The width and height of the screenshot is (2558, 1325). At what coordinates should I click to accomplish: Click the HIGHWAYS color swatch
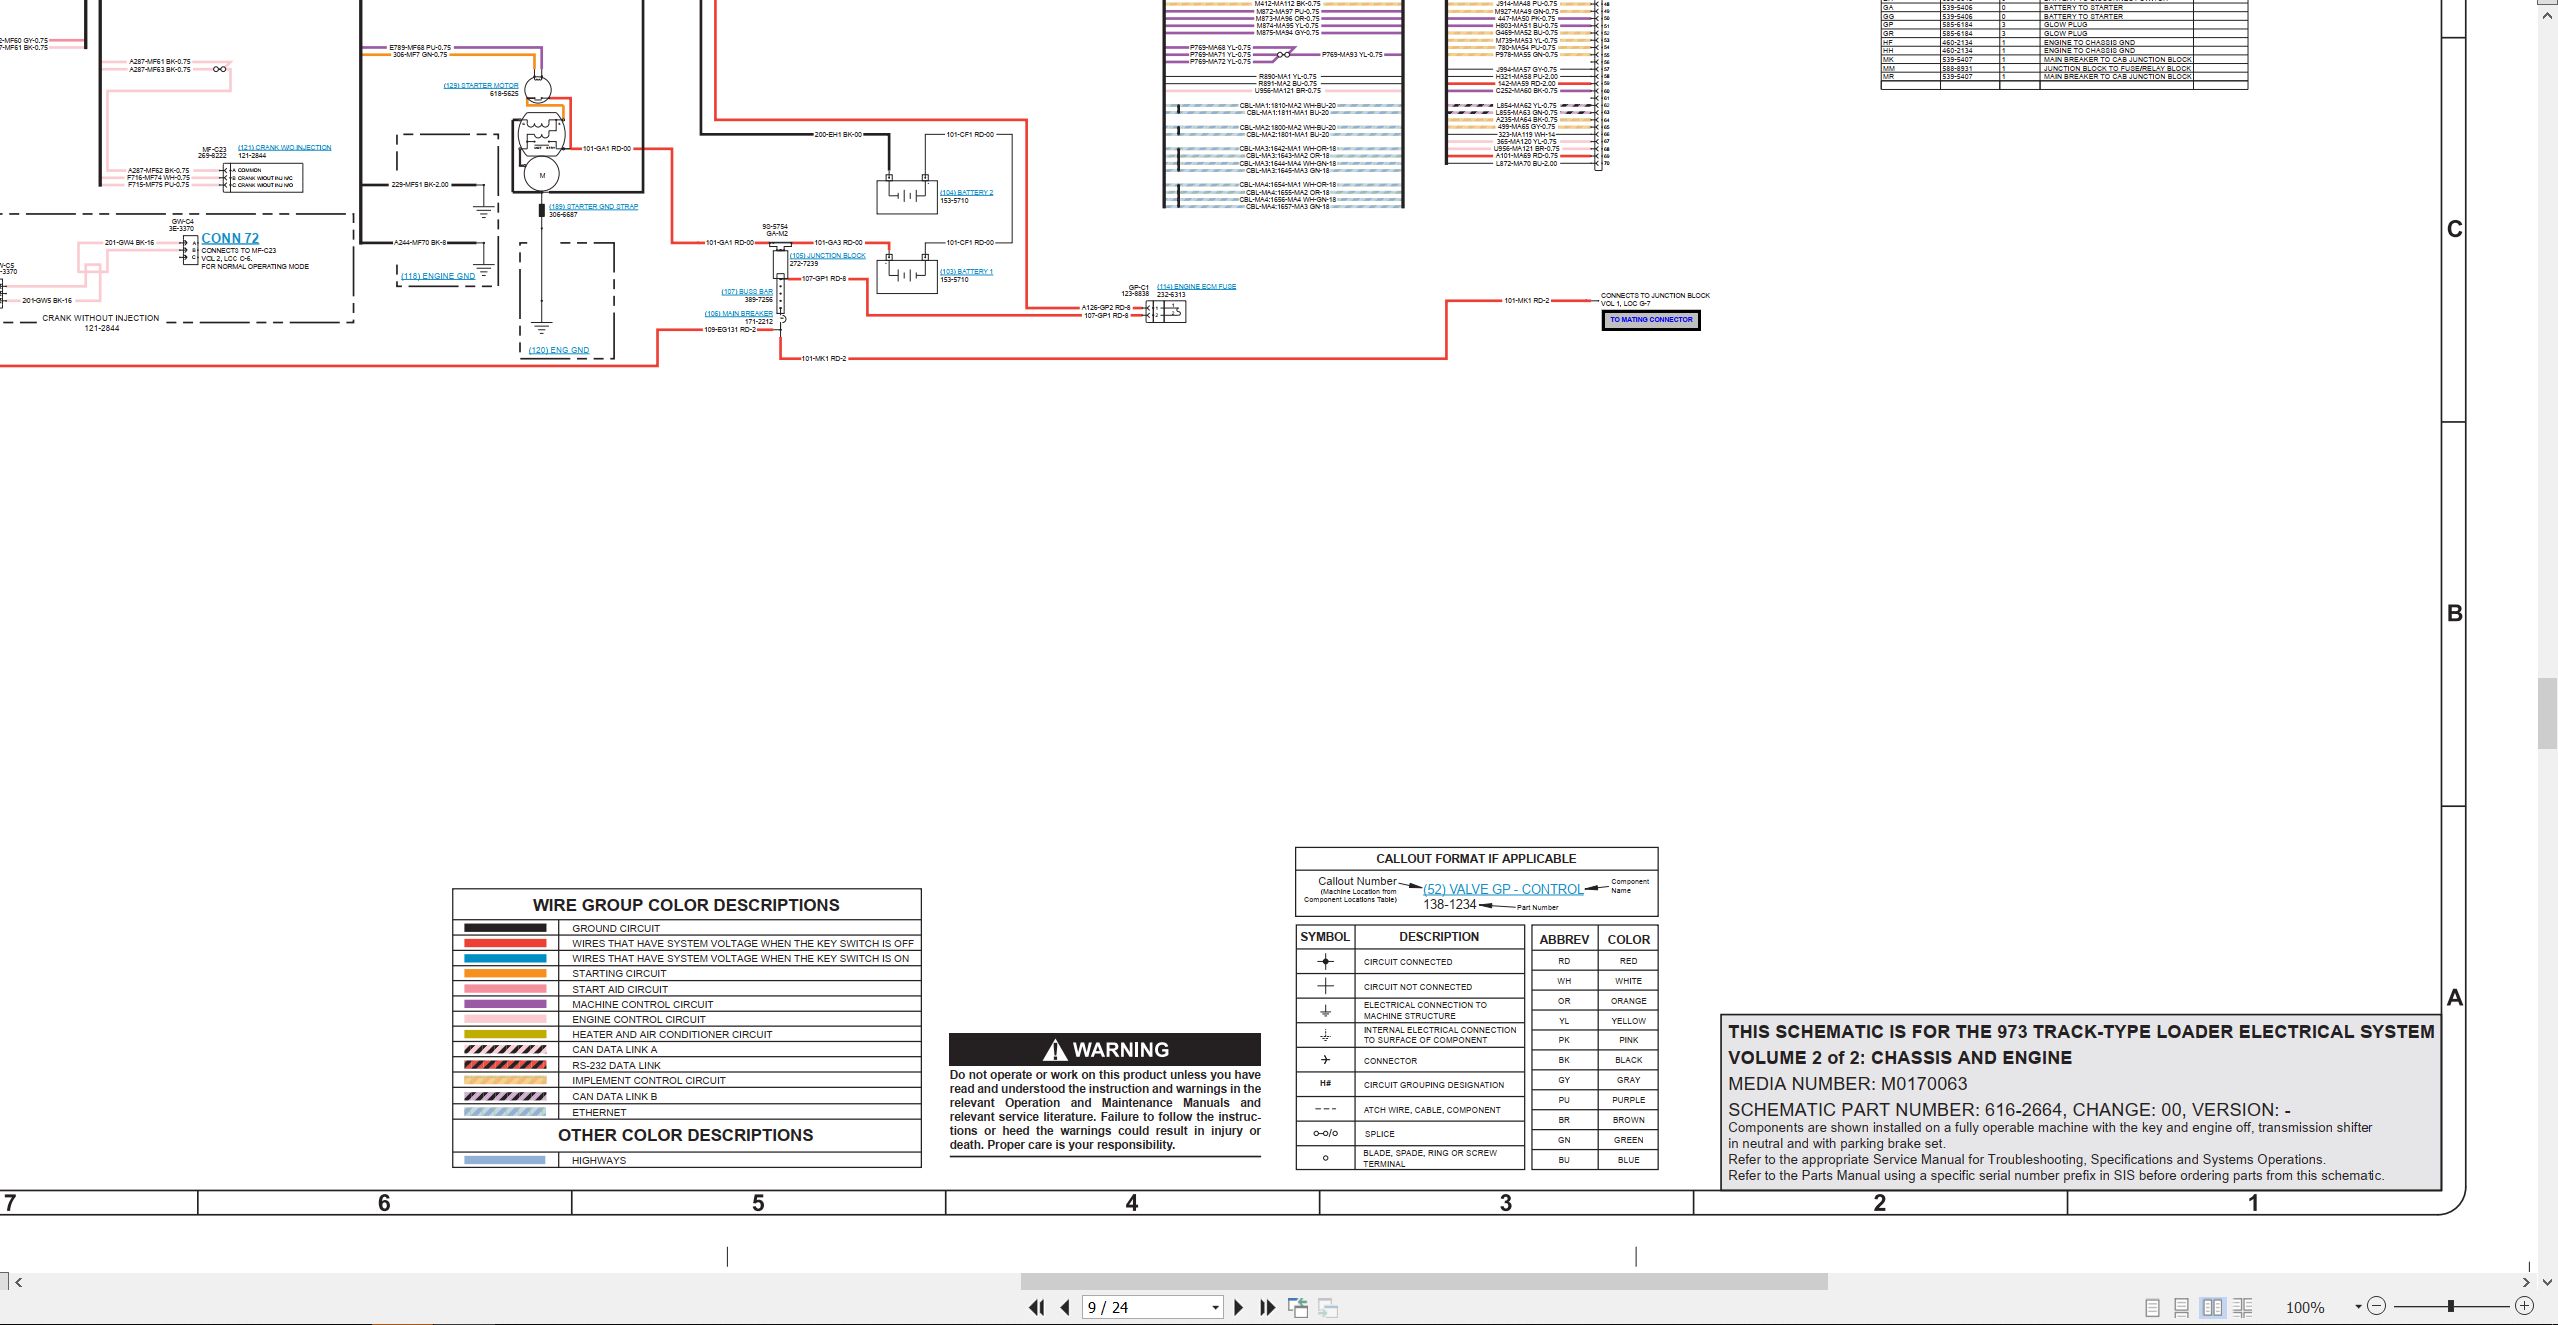(x=505, y=1160)
